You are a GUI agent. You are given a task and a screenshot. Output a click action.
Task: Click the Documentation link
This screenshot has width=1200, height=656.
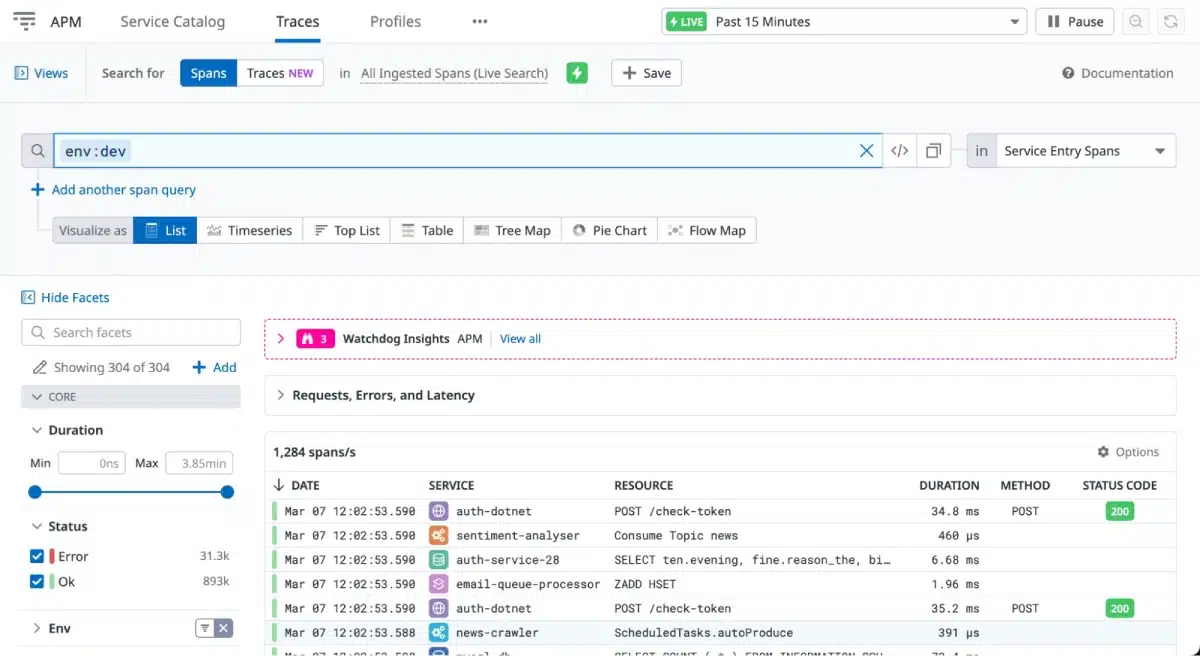(x=1127, y=73)
